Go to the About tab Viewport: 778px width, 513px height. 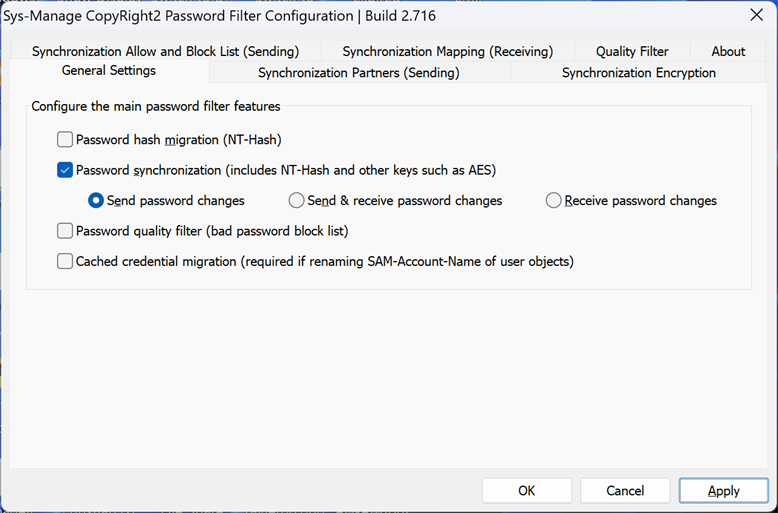728,51
